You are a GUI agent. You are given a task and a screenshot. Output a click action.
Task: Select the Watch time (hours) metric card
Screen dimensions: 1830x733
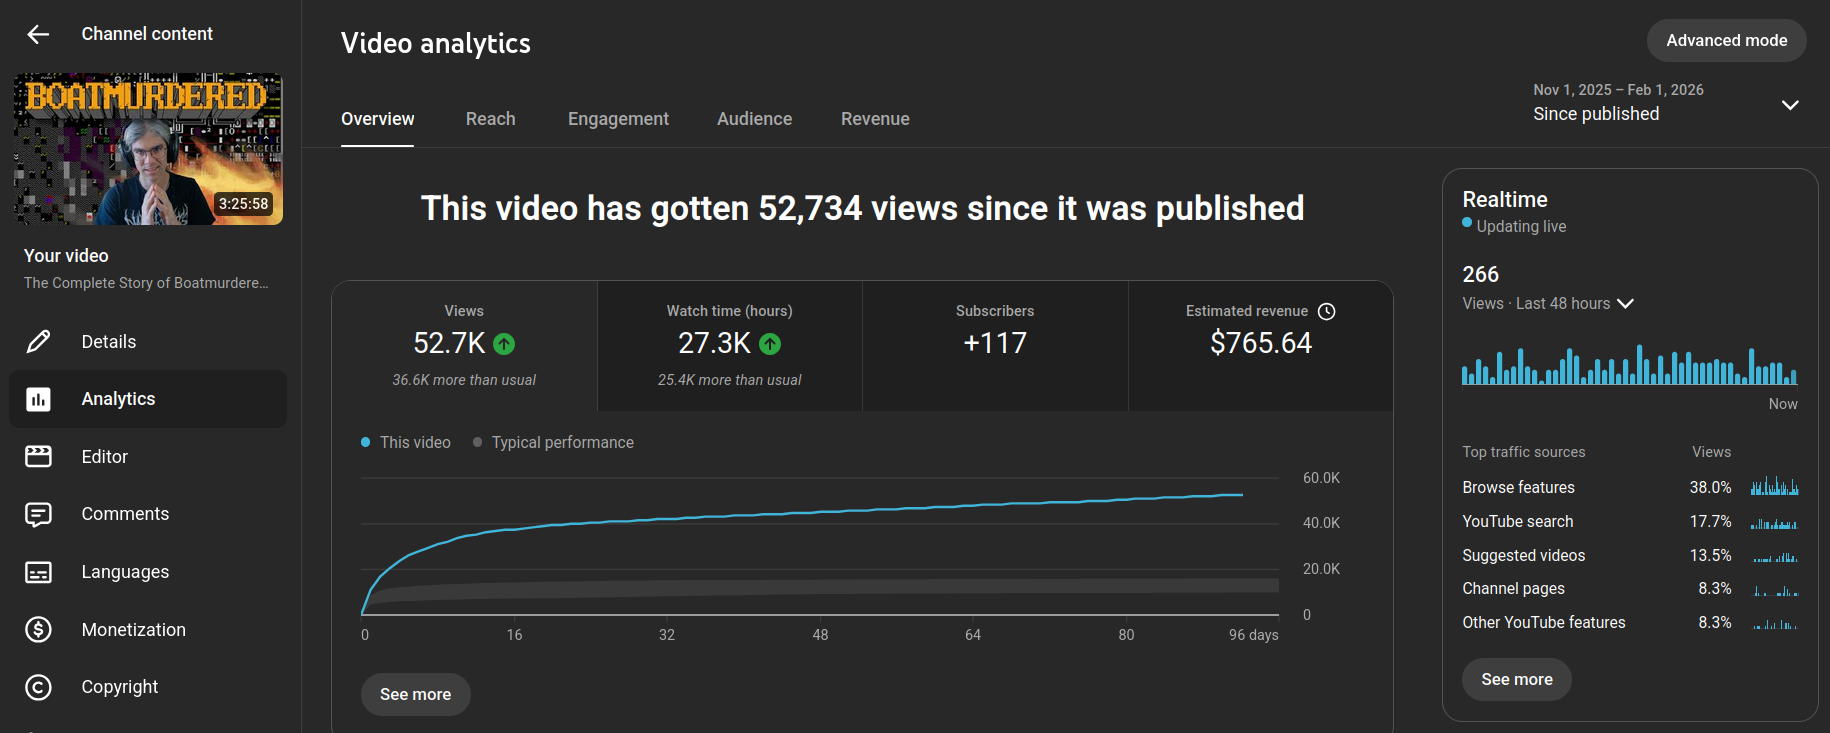click(x=729, y=345)
